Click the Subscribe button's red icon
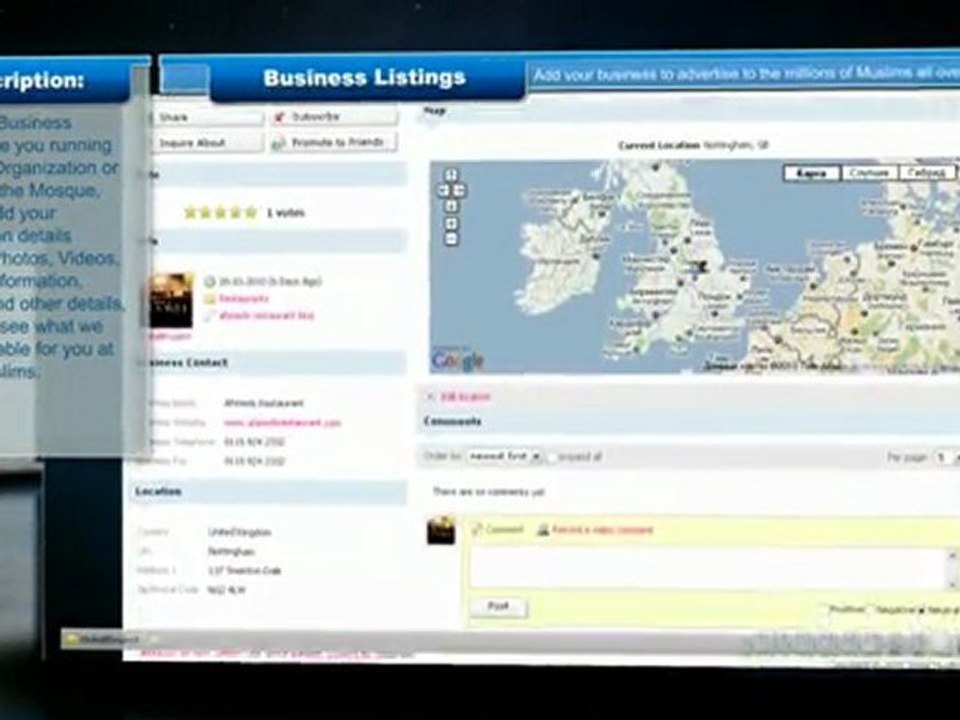 pos(279,116)
